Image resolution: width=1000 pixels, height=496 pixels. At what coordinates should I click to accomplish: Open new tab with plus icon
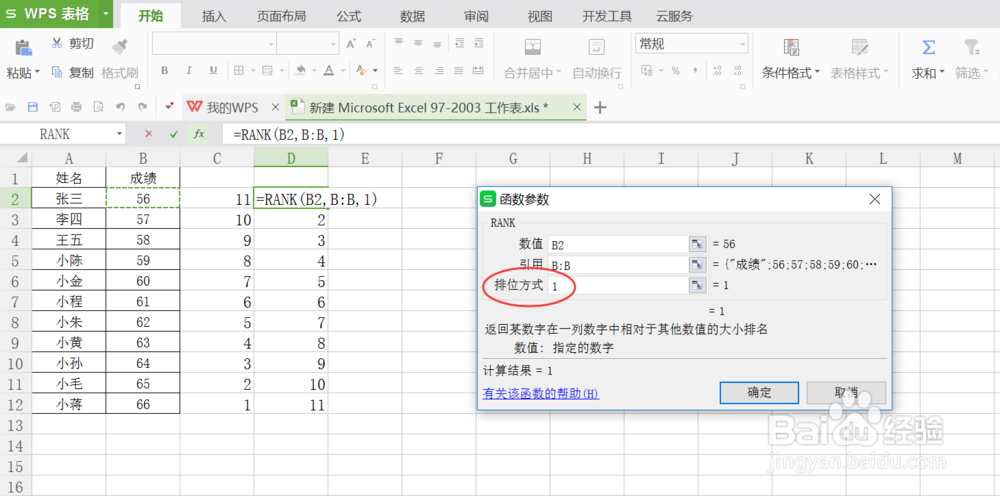[x=599, y=108]
